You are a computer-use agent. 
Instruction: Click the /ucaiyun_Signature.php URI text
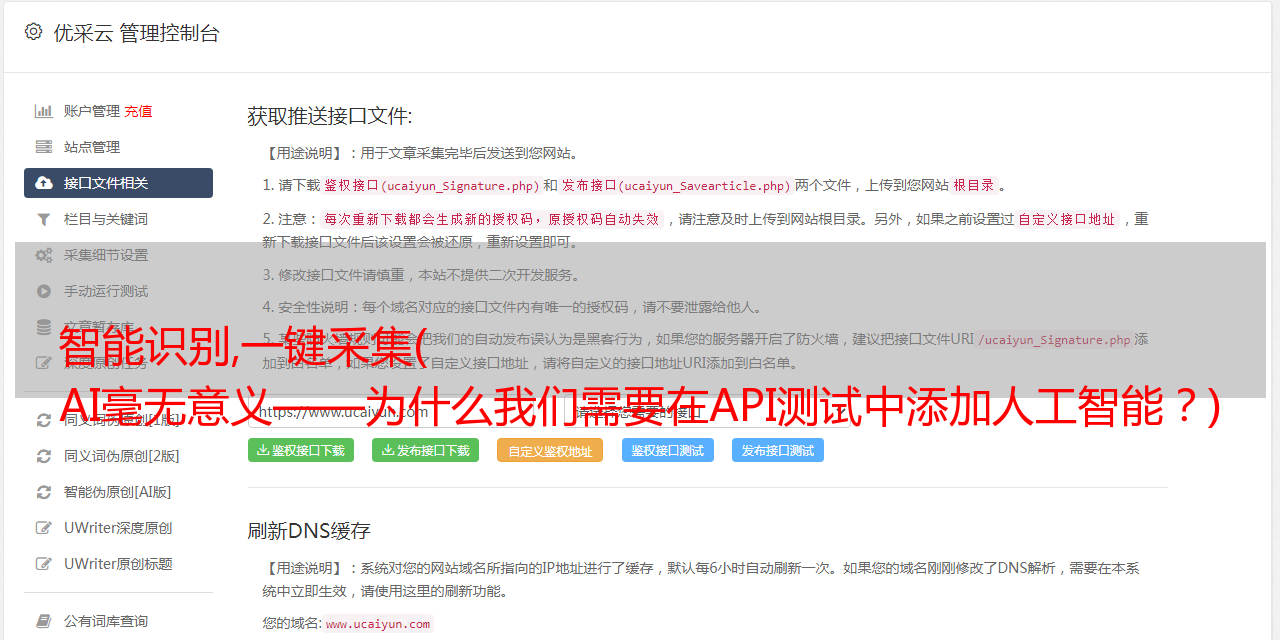1054,339
